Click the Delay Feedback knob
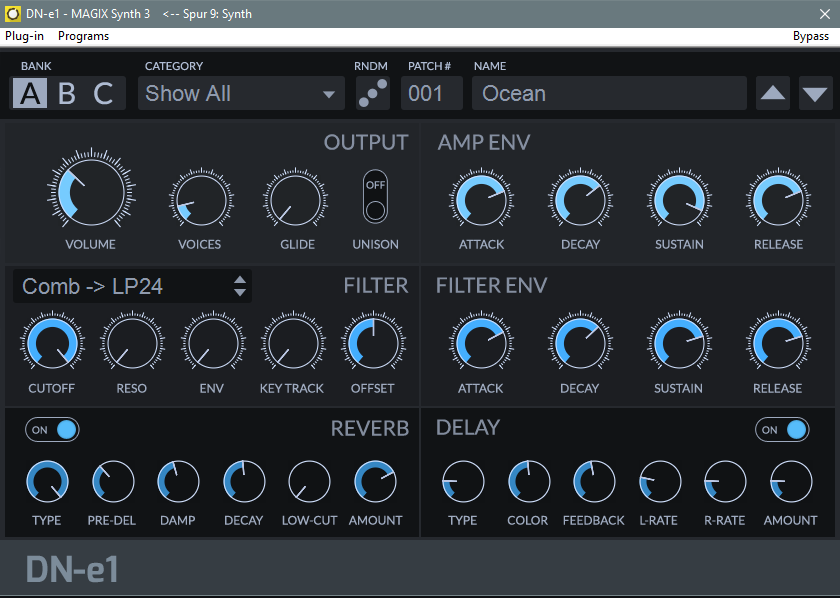 [594, 482]
